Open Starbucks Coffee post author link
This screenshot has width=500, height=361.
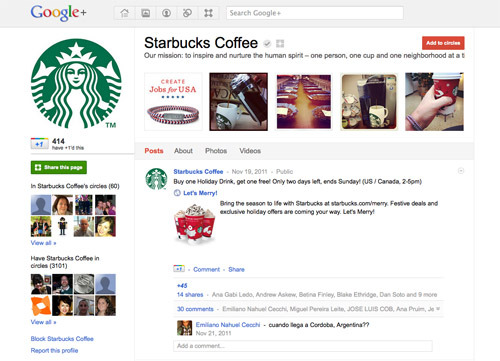pos(198,171)
